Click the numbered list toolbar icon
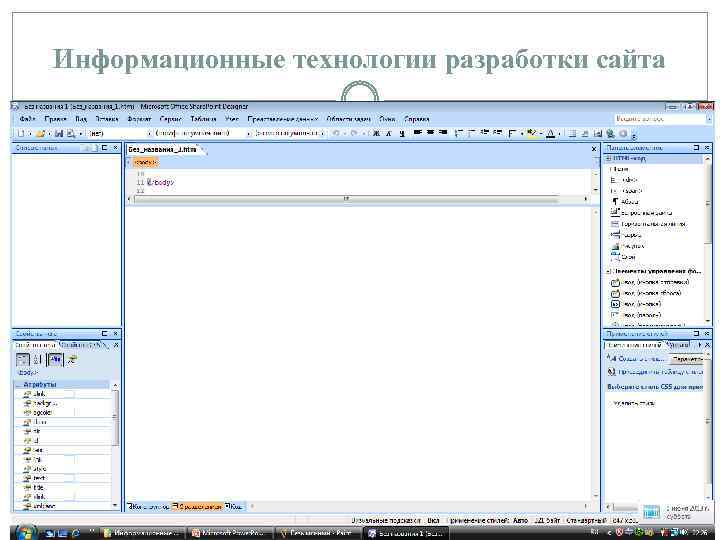 (x=458, y=133)
